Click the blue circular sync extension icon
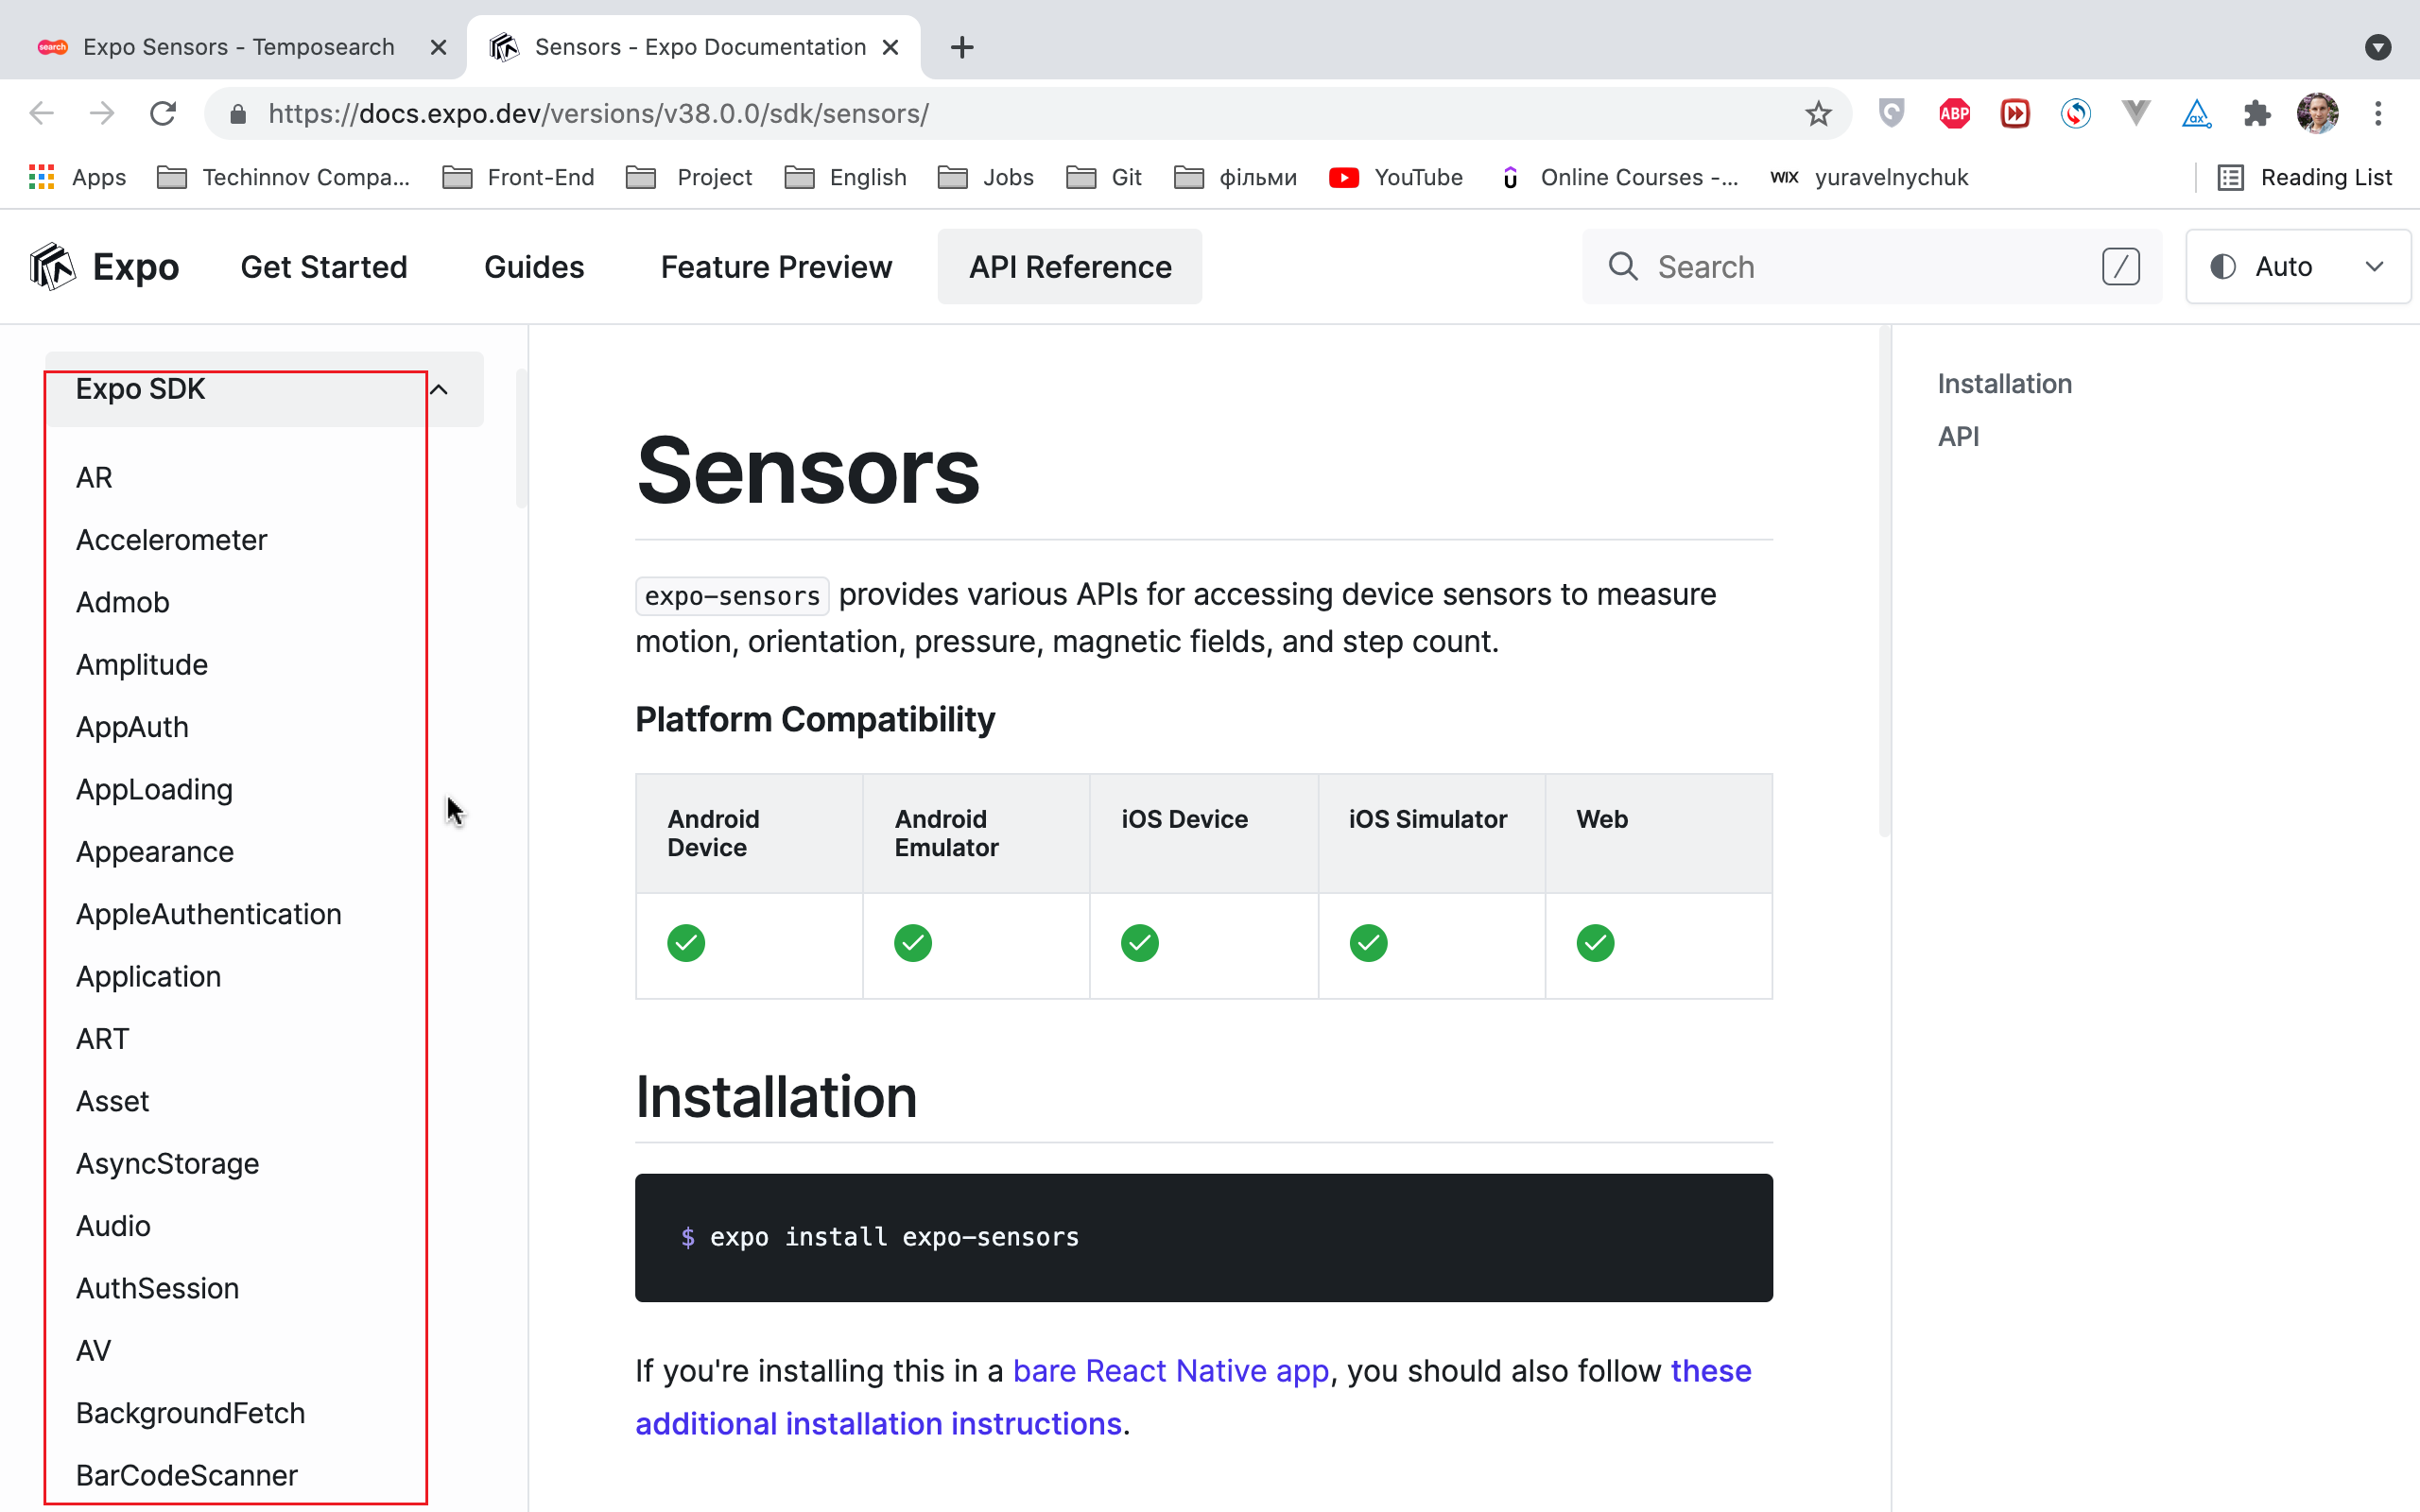 [x=2076, y=113]
